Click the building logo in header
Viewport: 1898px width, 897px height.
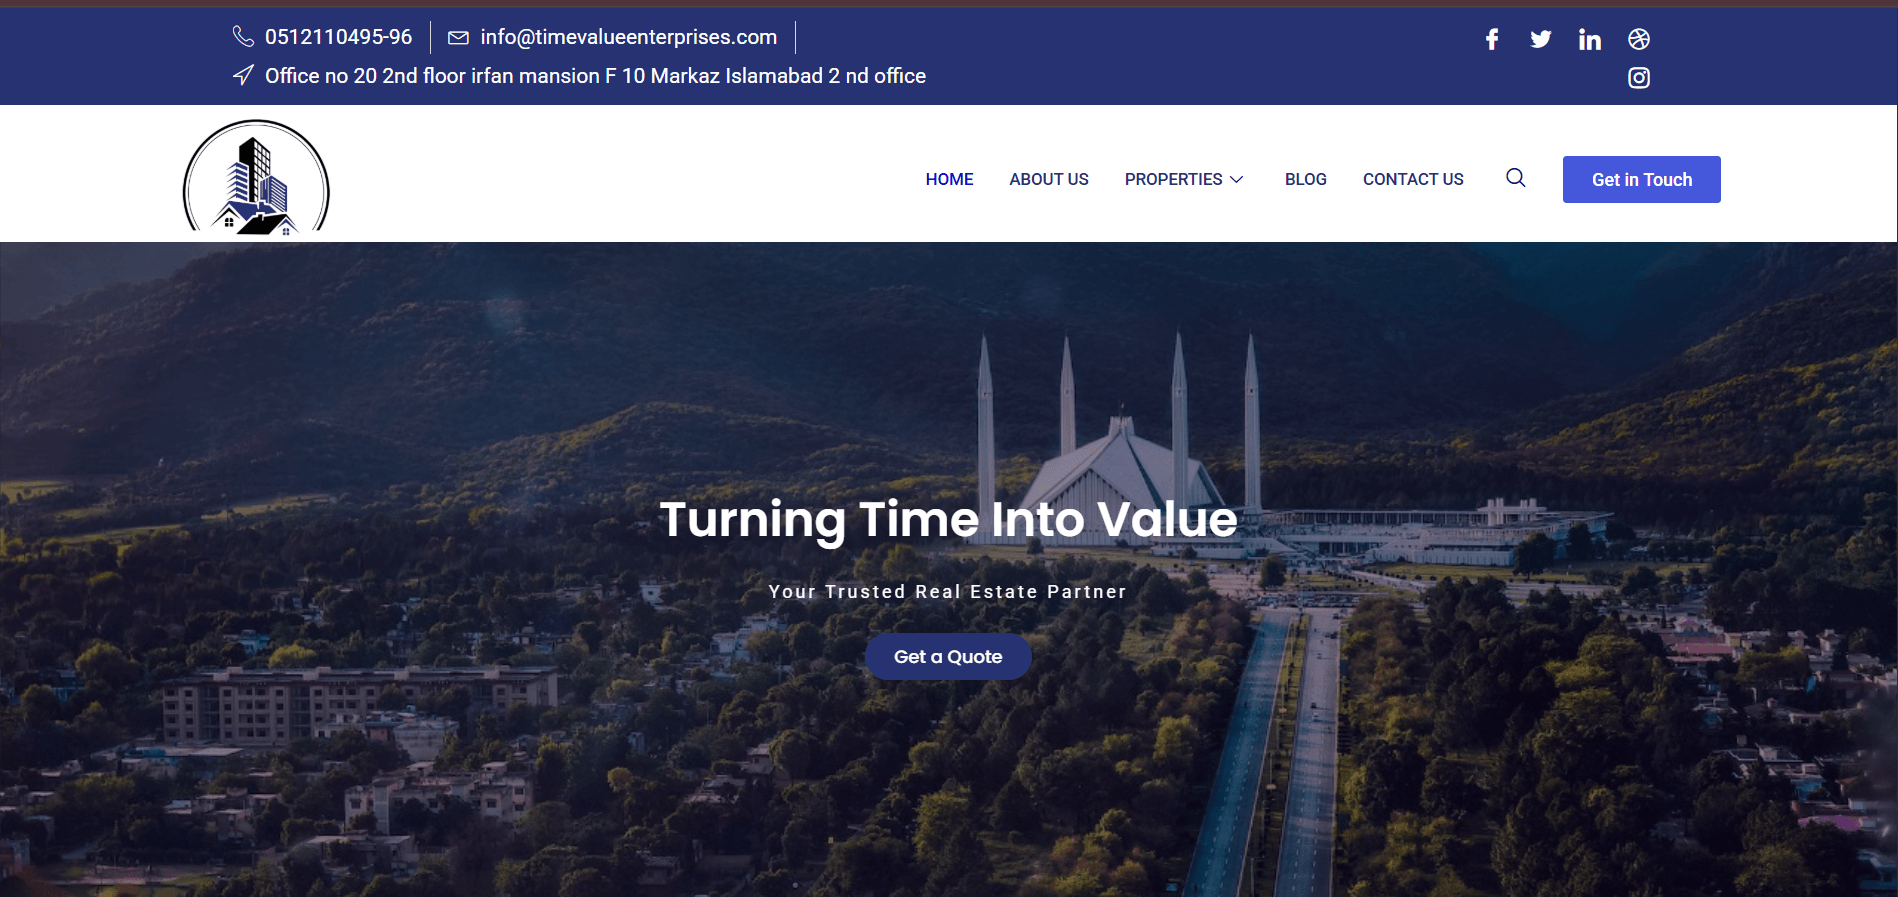pyautogui.click(x=256, y=177)
